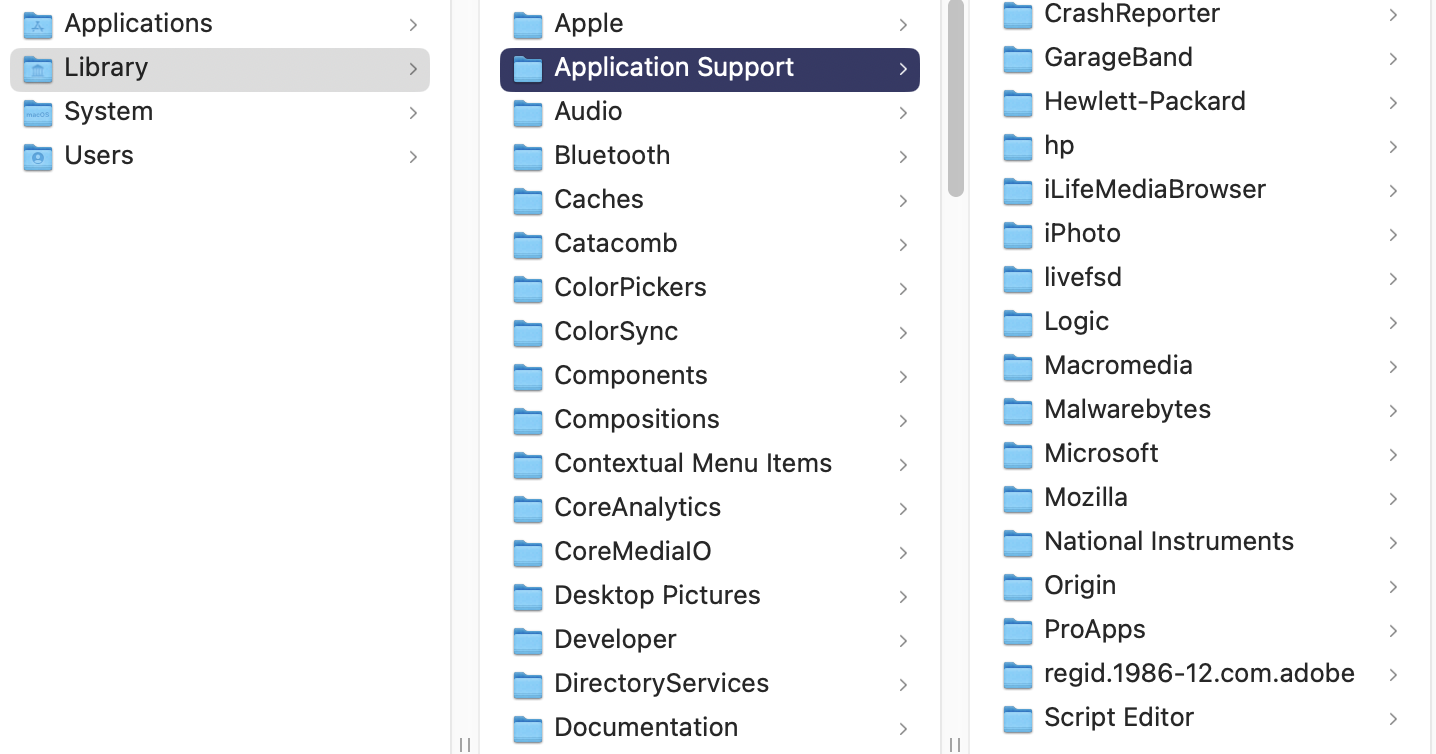Click the Desktop Pictures folder icon

(x=527, y=596)
